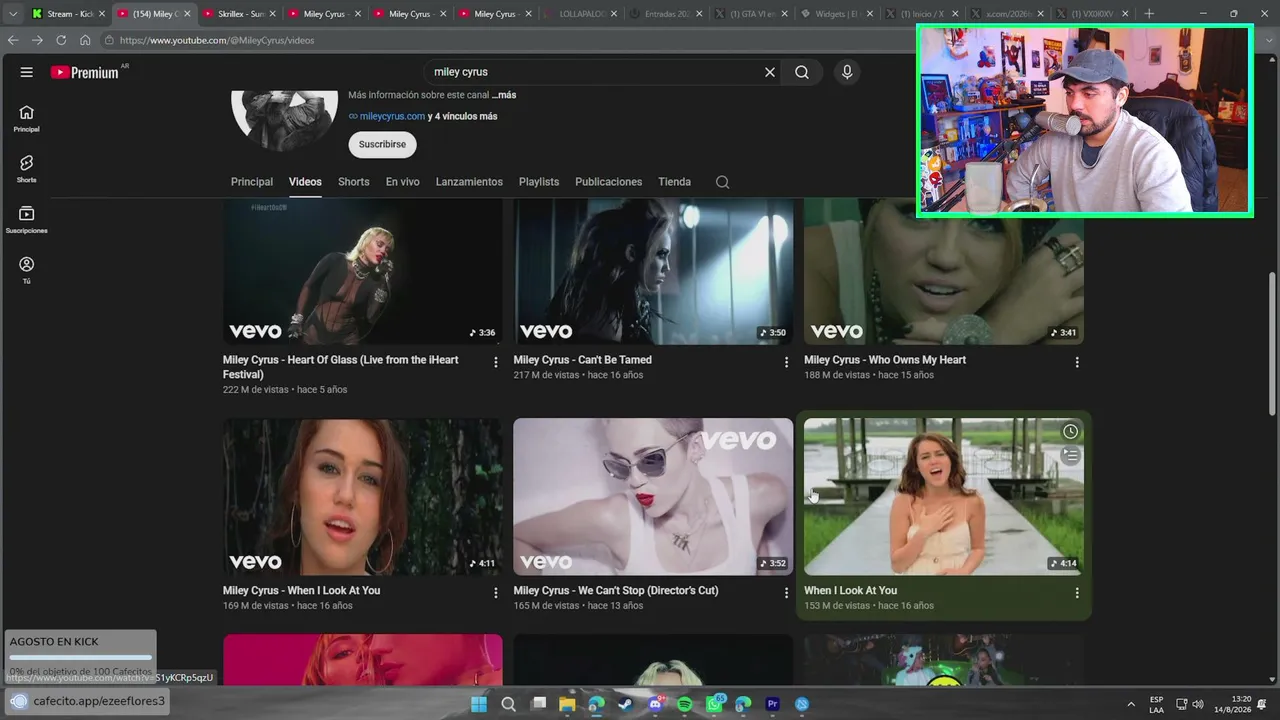Image resolution: width=1280 pixels, height=720 pixels.
Task: Clear the 'miley cyrus' search text with the X
Action: 770,72
